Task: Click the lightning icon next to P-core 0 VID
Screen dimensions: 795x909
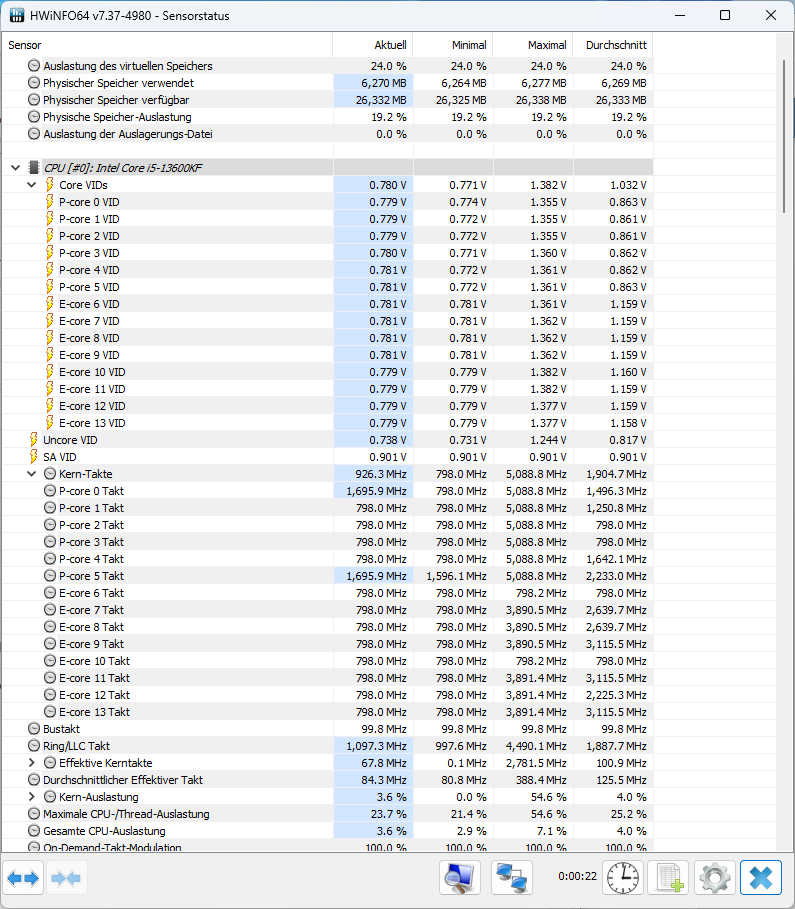Action: point(50,202)
